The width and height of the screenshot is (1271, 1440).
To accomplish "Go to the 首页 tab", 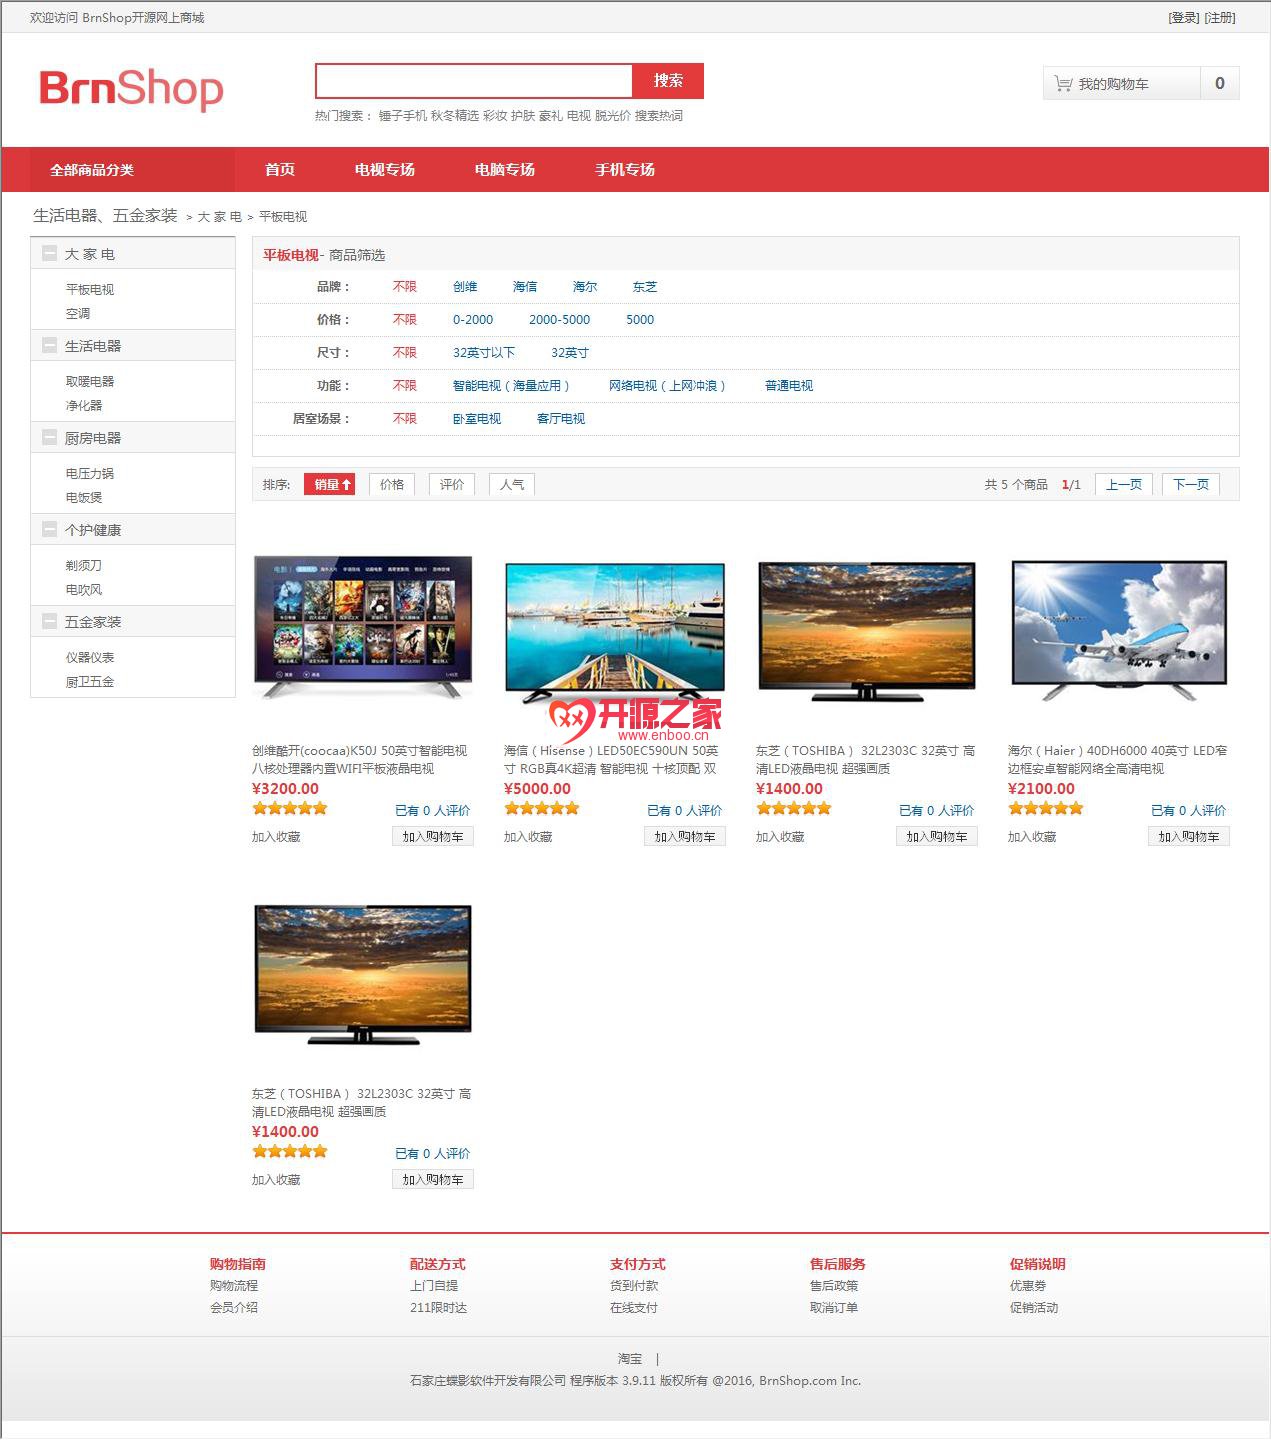I will point(280,170).
